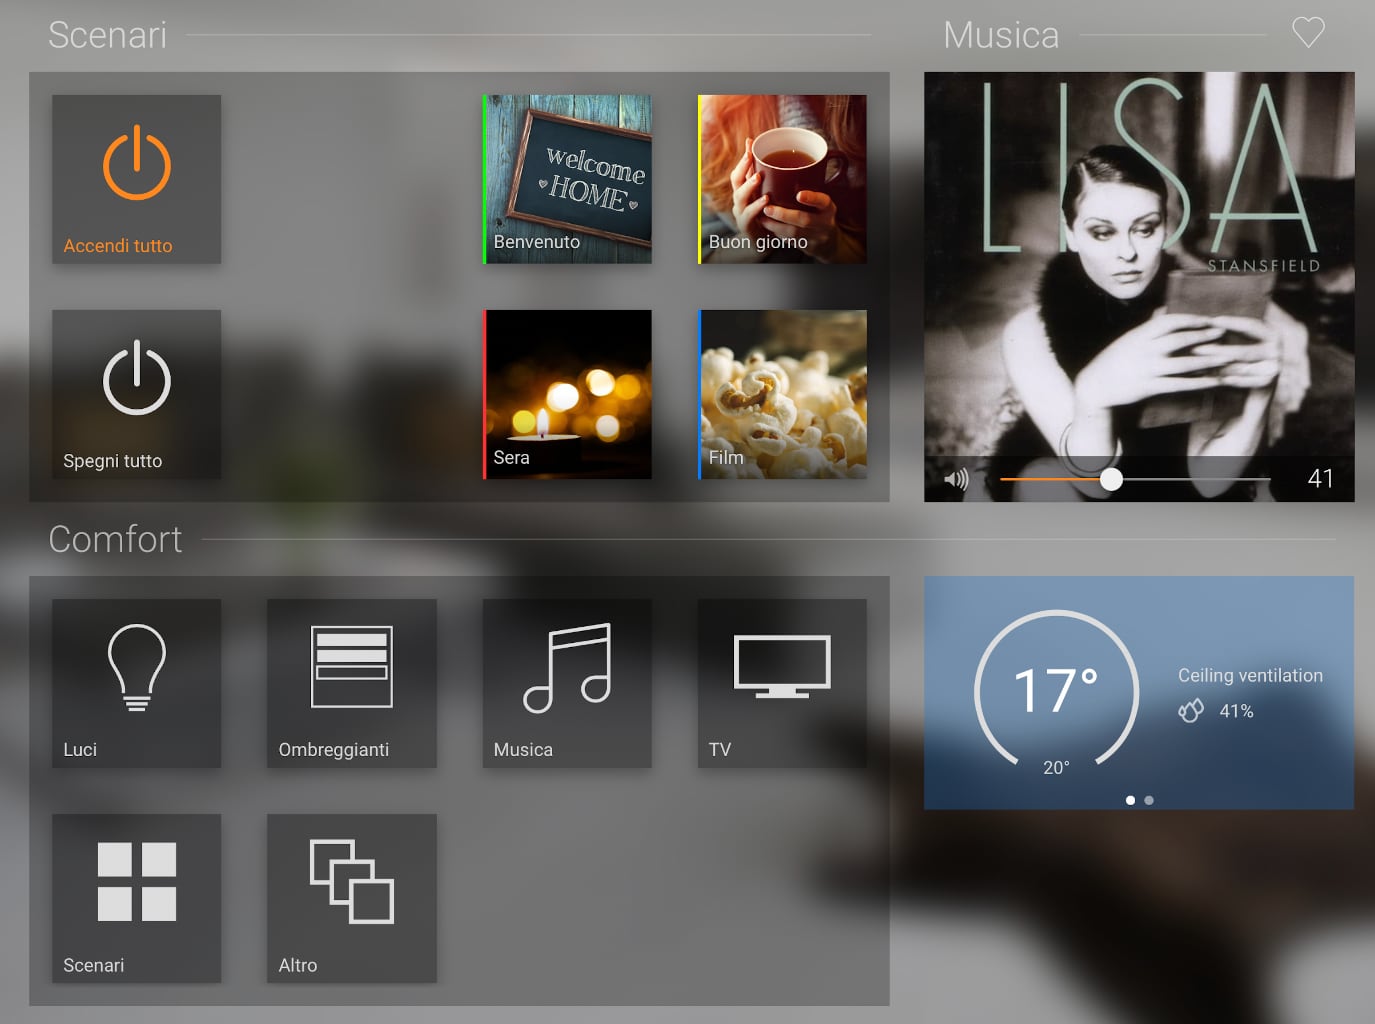Open the TV screen tile
Screen dimensions: 1375x1024
click(782, 683)
